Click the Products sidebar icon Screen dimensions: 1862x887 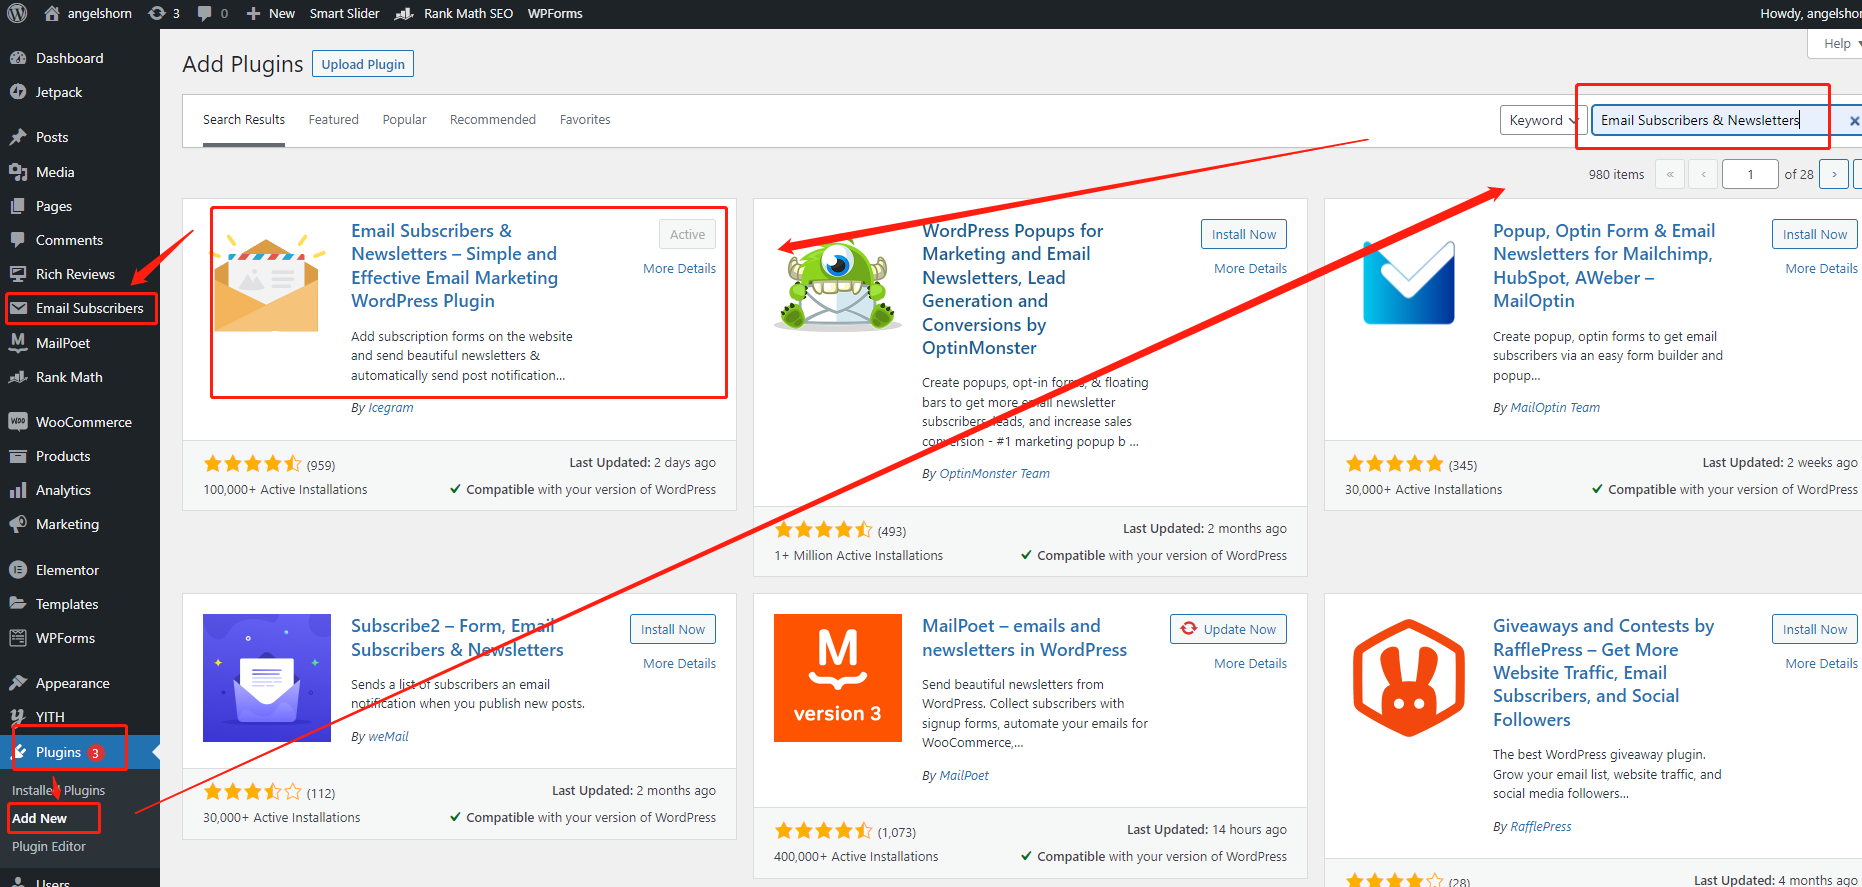(x=18, y=456)
